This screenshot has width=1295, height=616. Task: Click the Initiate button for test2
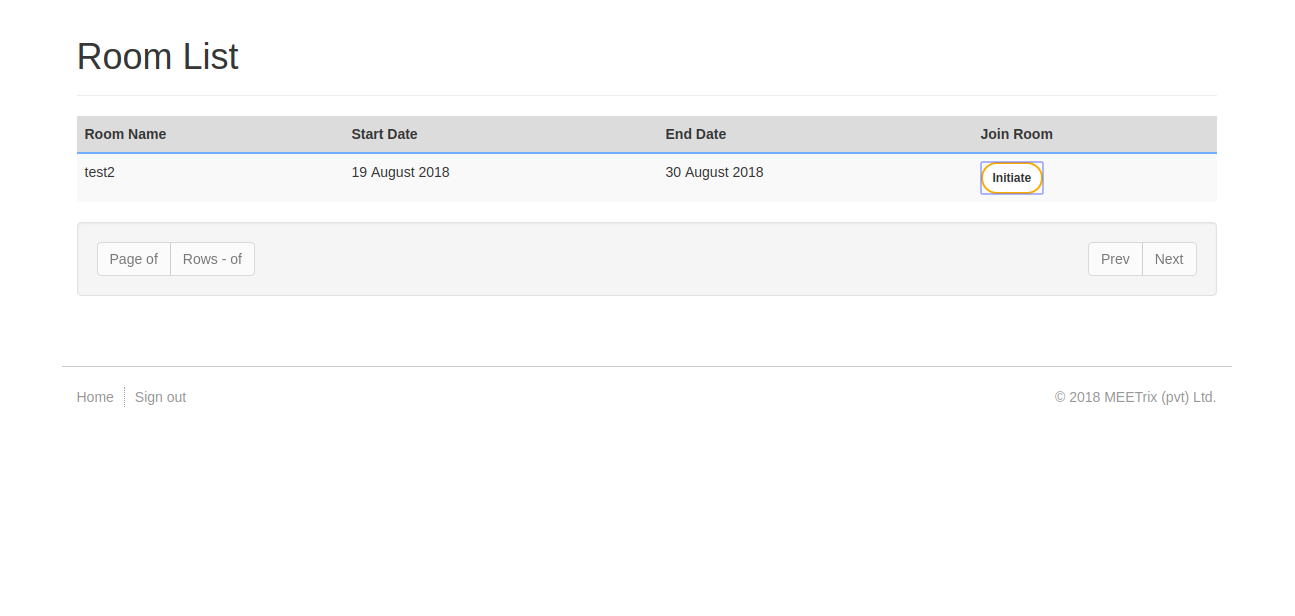pos(1011,178)
